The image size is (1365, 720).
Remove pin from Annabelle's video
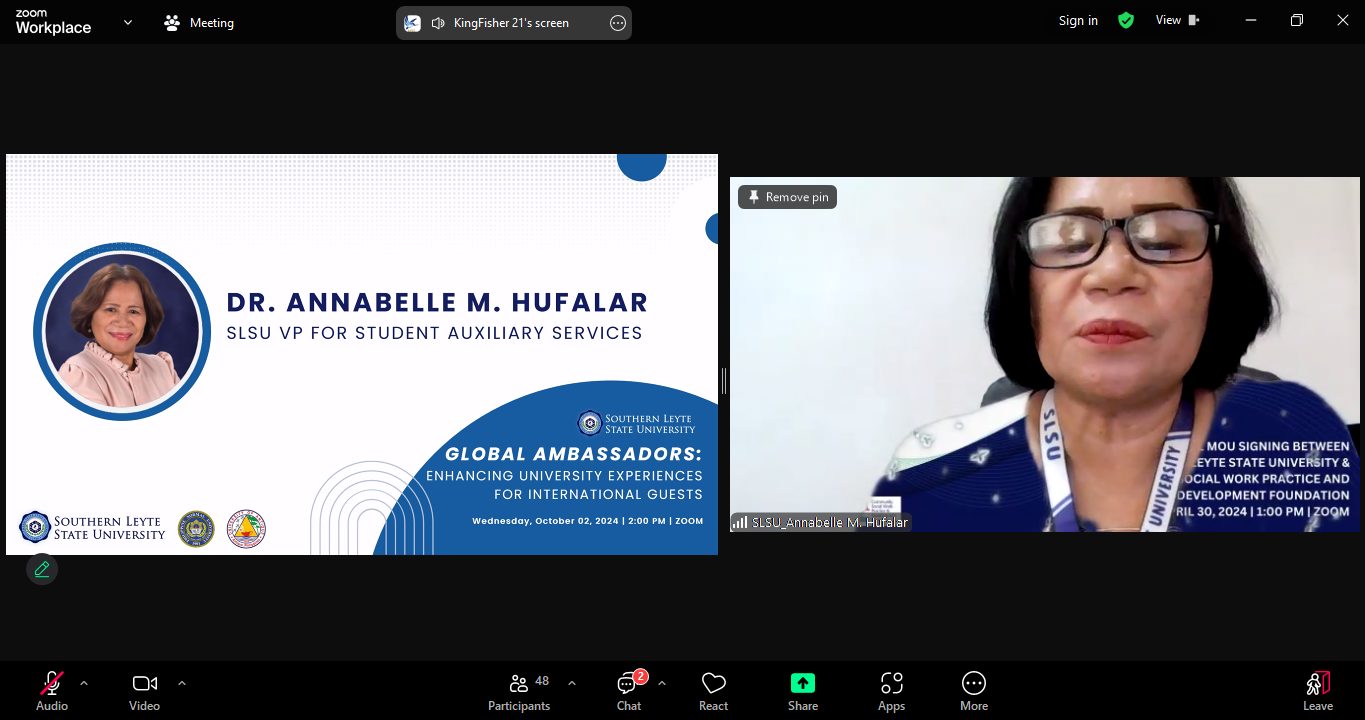point(788,197)
